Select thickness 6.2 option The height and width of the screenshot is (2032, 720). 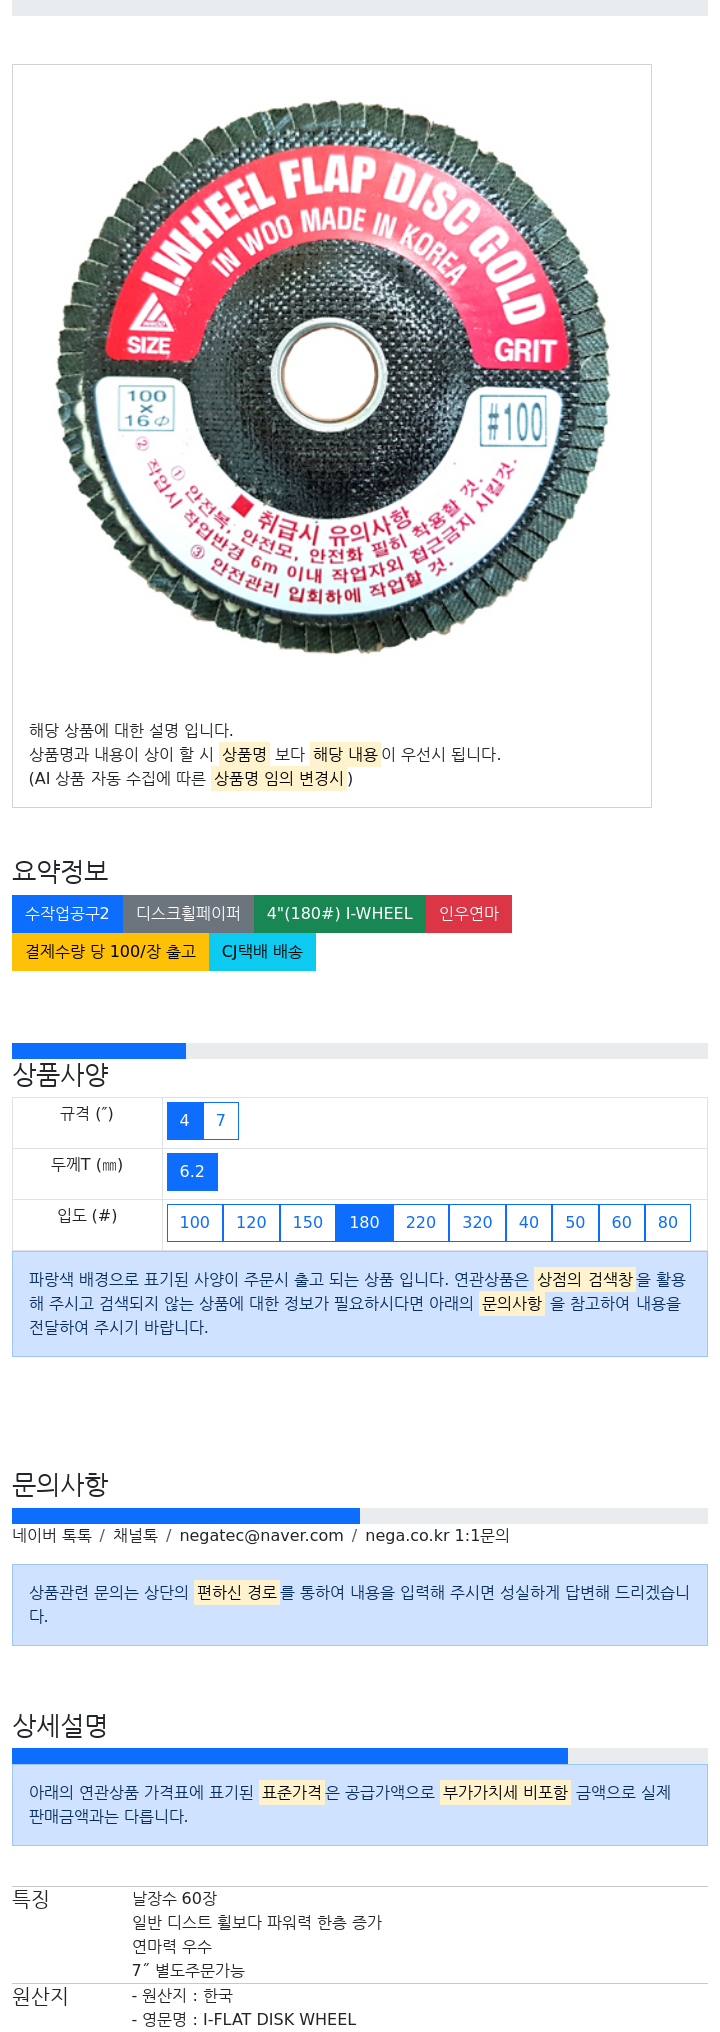tap(192, 1172)
